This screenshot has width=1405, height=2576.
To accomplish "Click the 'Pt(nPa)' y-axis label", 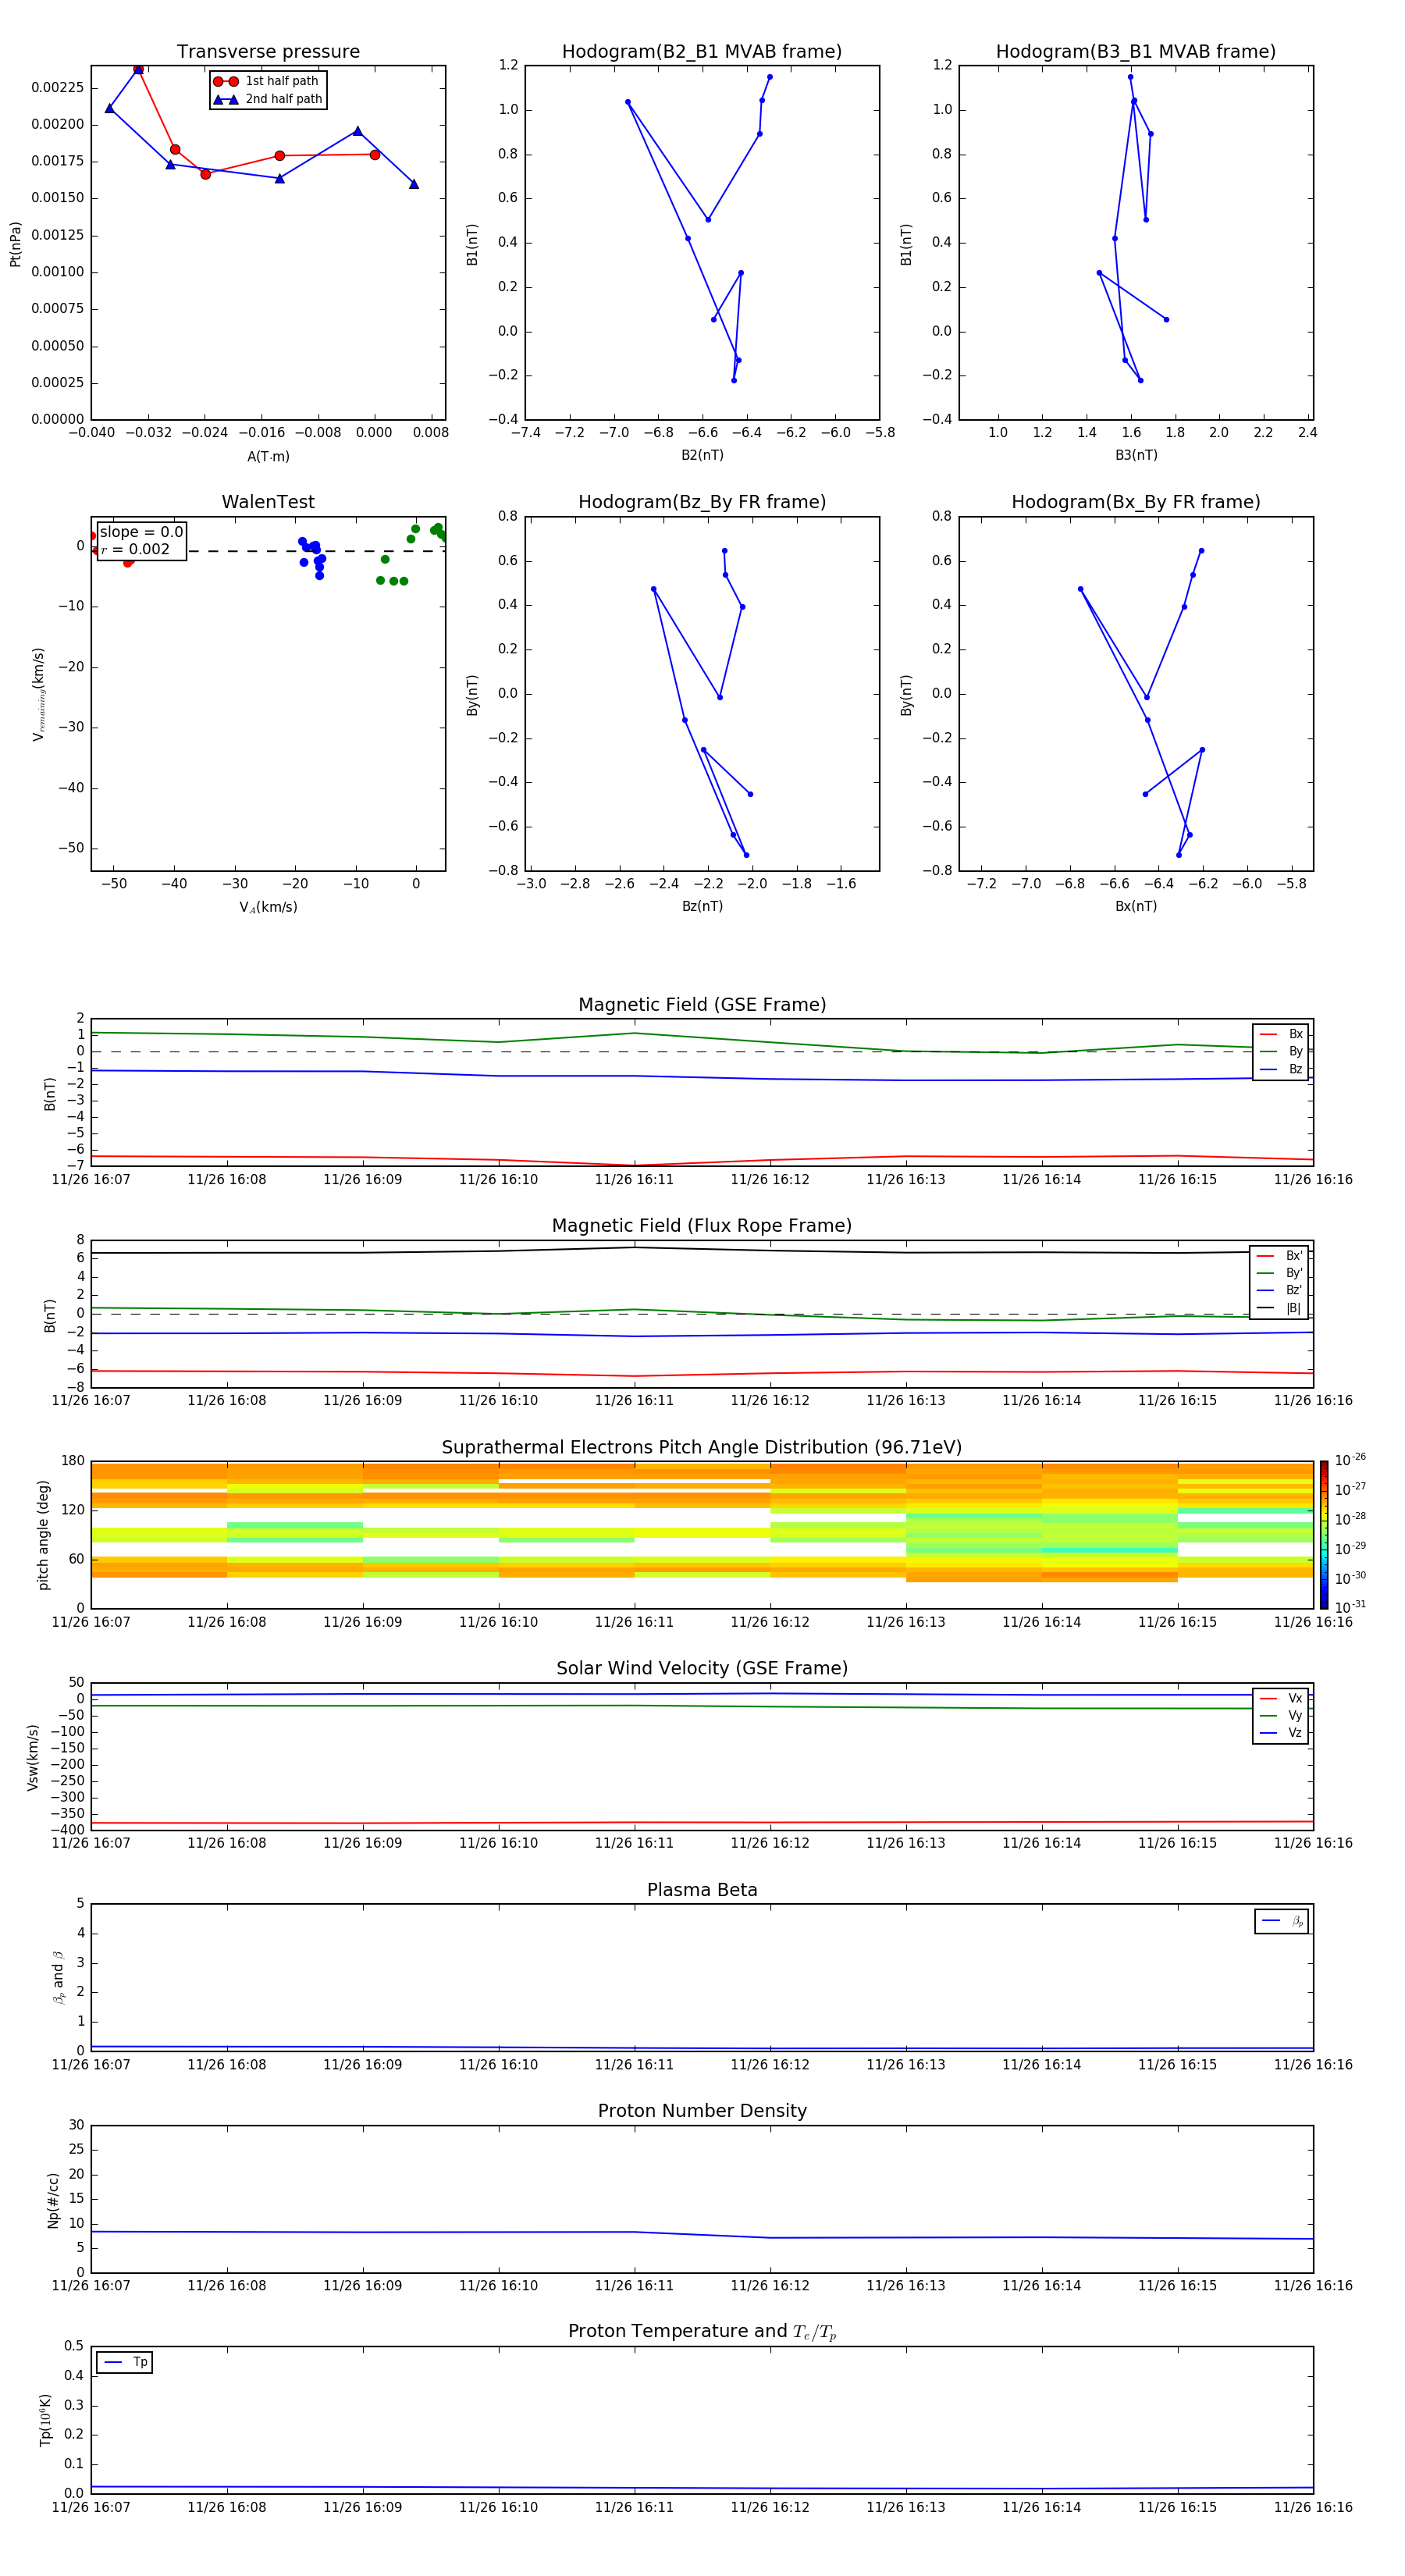I will [15, 244].
